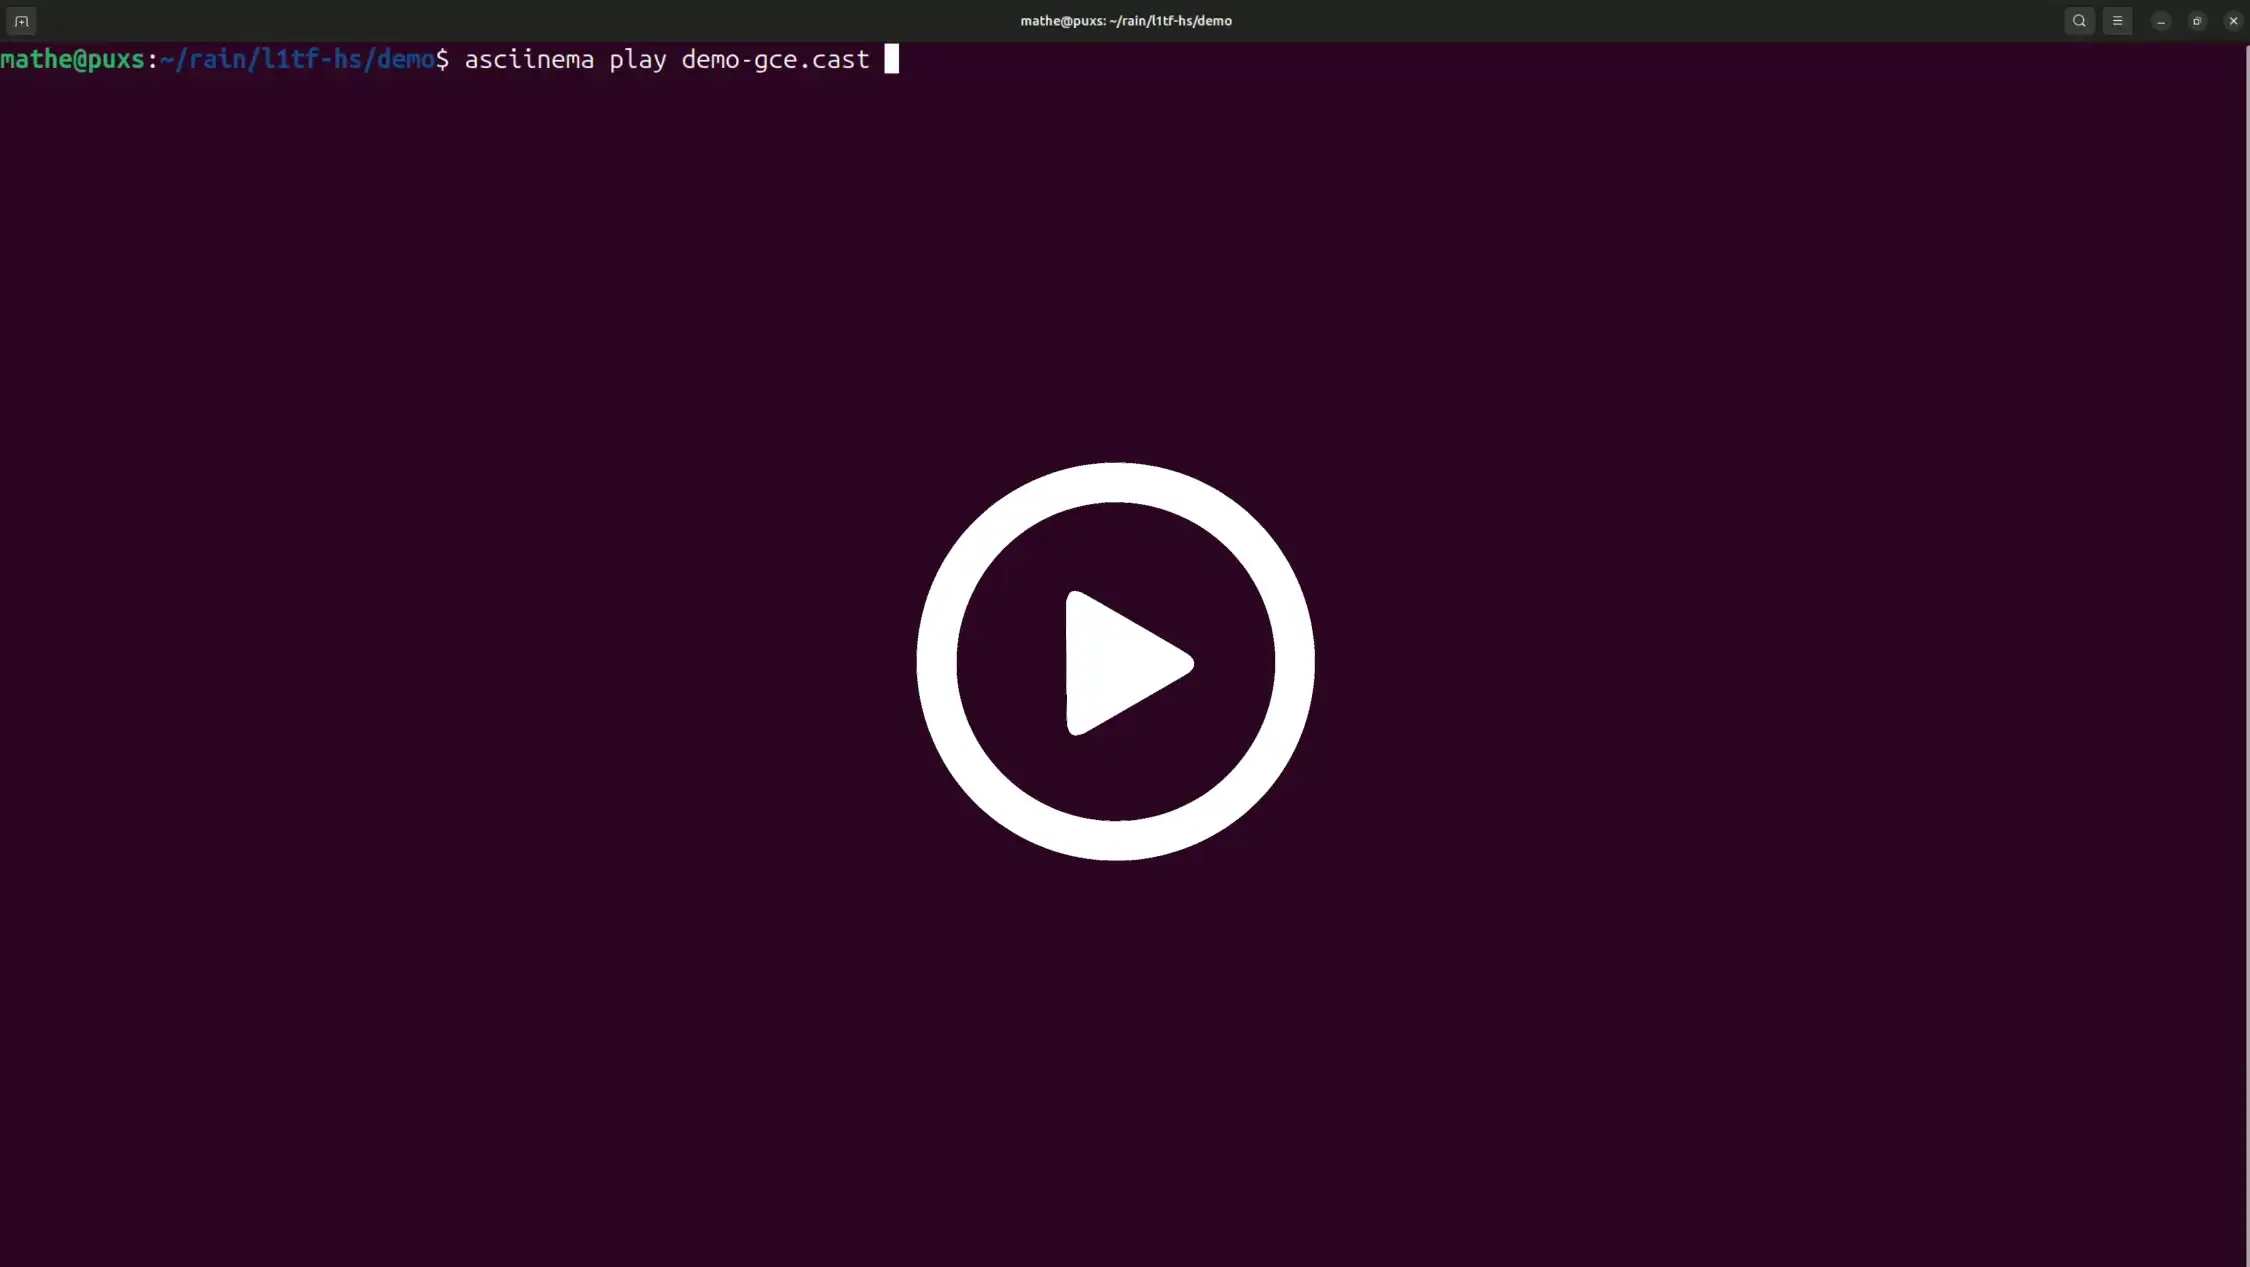Click the dollar sign prompt symbol
Image resolution: width=2250 pixels, height=1267 pixels.
click(x=442, y=59)
